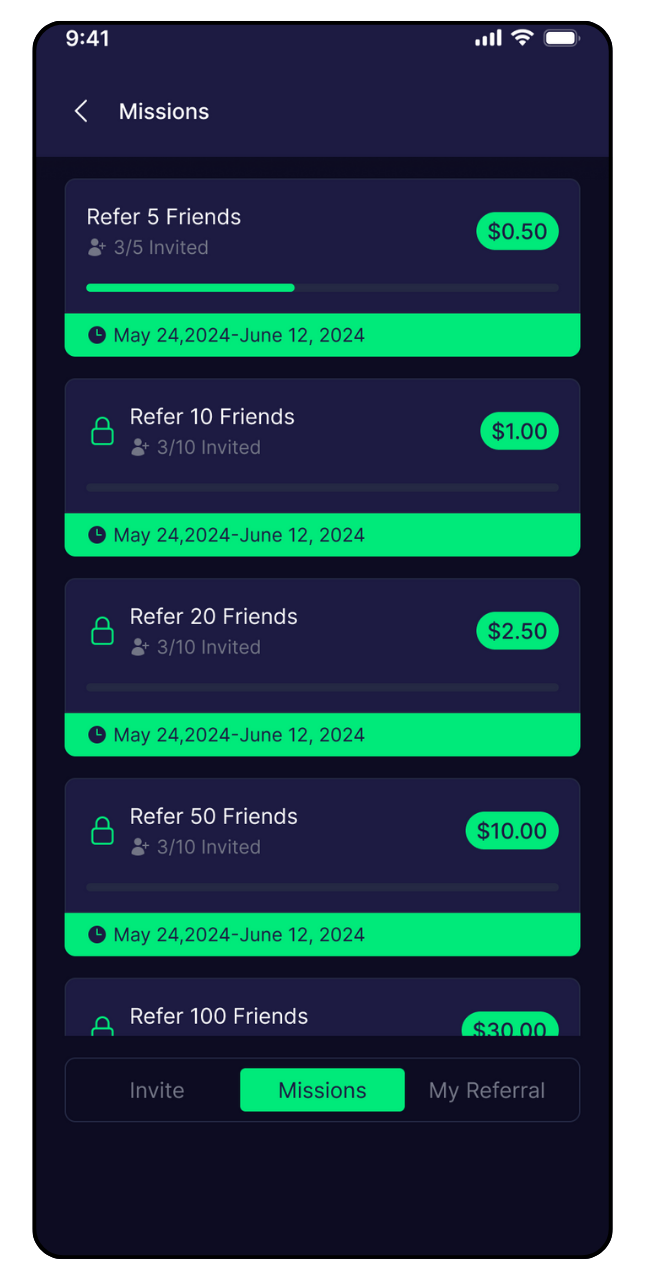This screenshot has height=1280, width=645.
Task: Tap the $1.00 reward badge
Action: [x=519, y=431]
